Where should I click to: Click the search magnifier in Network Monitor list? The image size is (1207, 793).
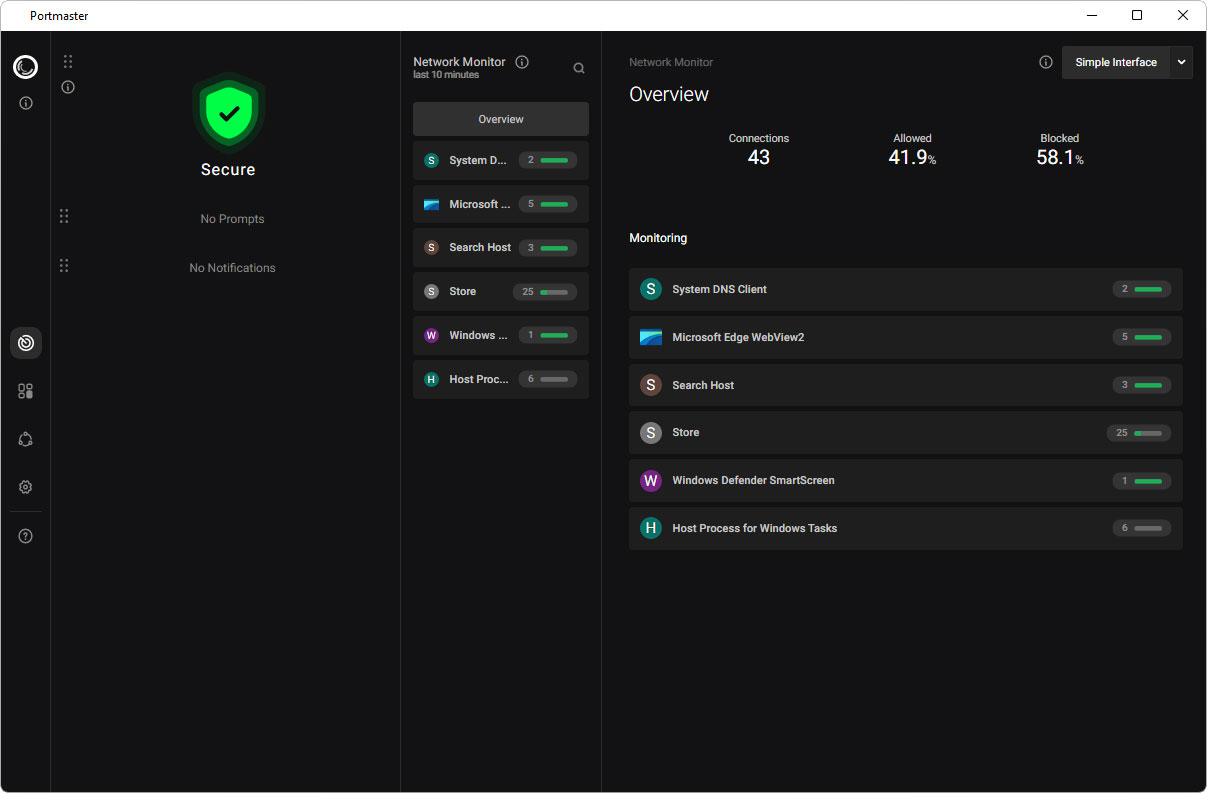tap(579, 68)
